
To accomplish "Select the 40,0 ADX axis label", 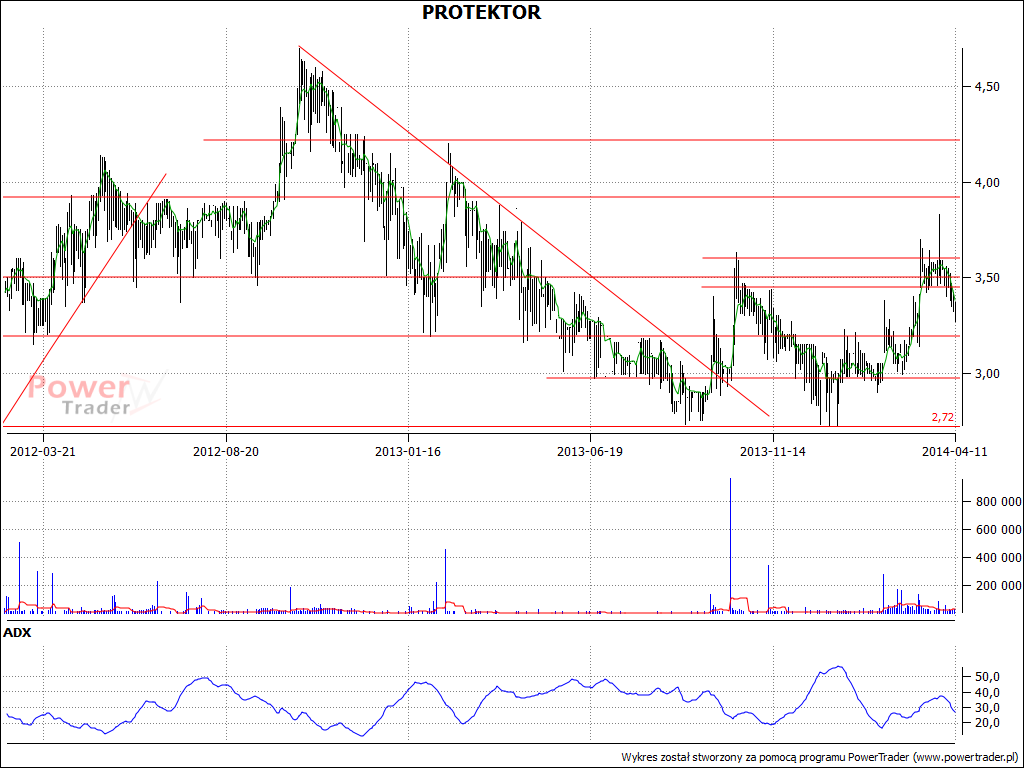I will (x=986, y=692).
